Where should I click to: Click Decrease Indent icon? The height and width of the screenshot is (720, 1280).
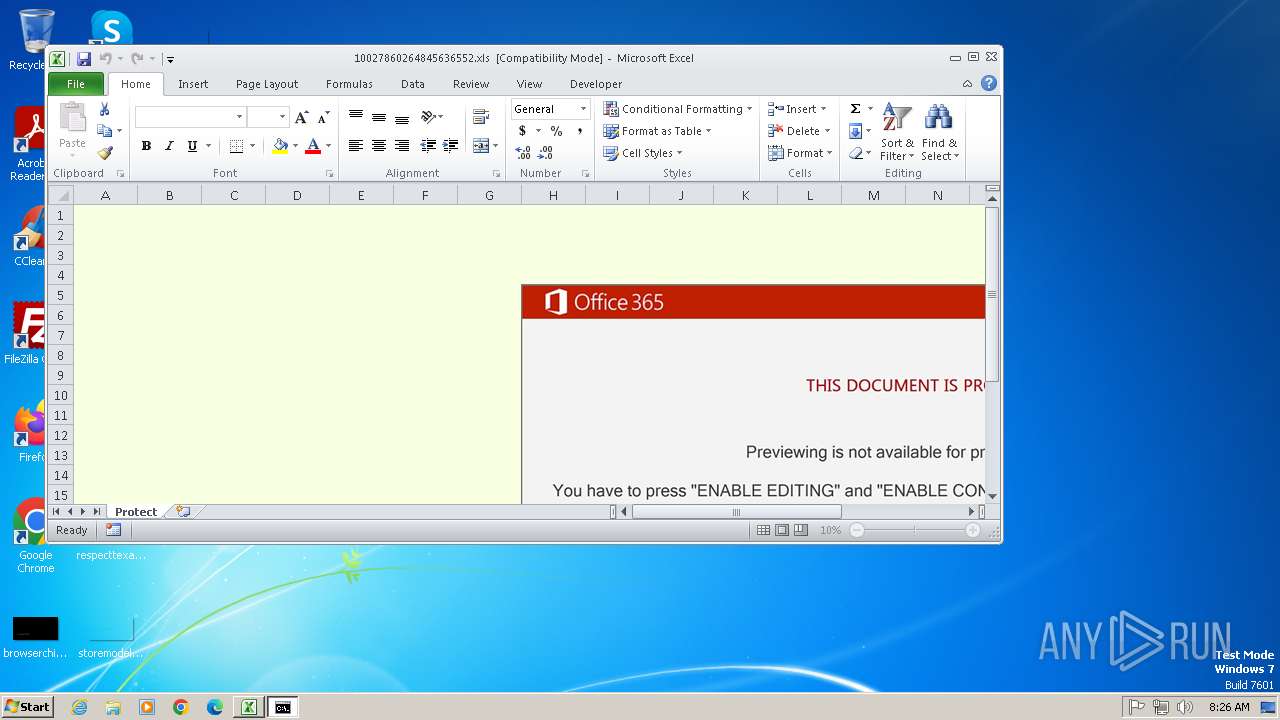click(428, 146)
